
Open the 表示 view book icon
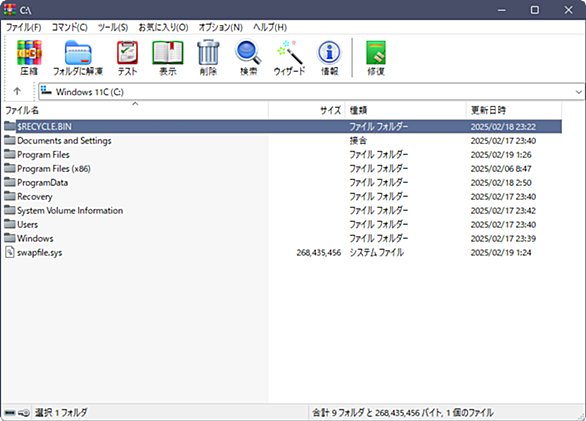coord(168,53)
